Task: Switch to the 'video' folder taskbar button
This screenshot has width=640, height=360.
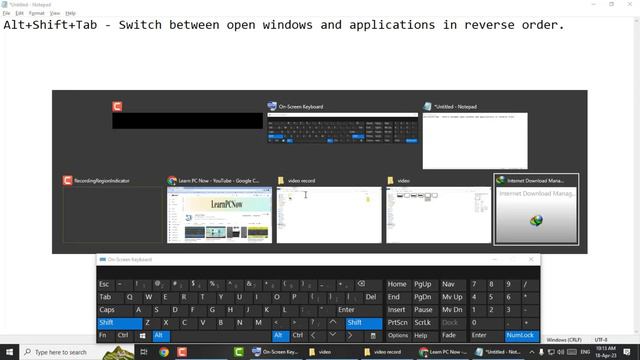Action: (331, 352)
